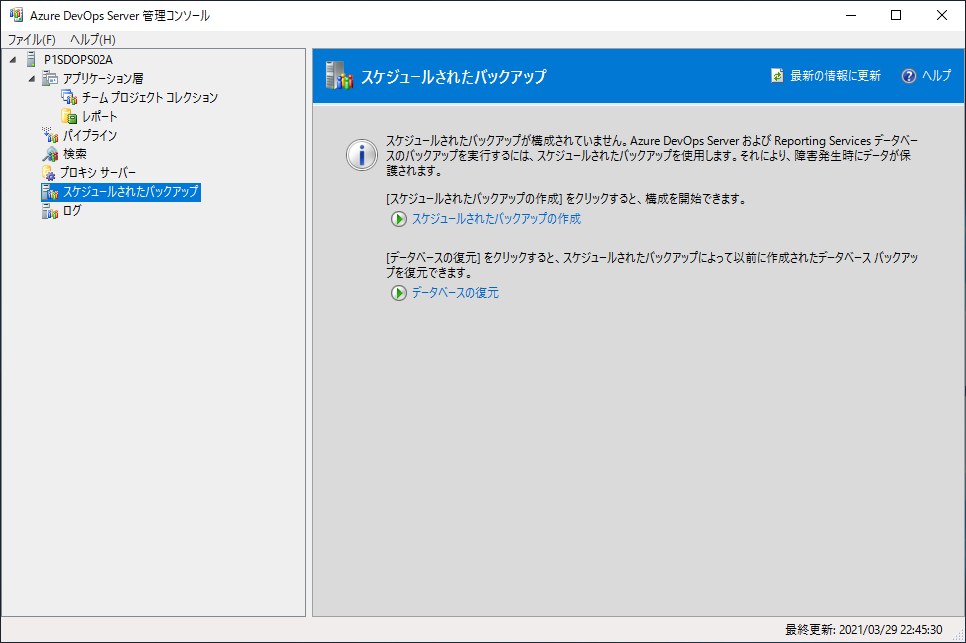Collapse the P1SDOPS02A root node
The image size is (966, 643).
pos(13,60)
